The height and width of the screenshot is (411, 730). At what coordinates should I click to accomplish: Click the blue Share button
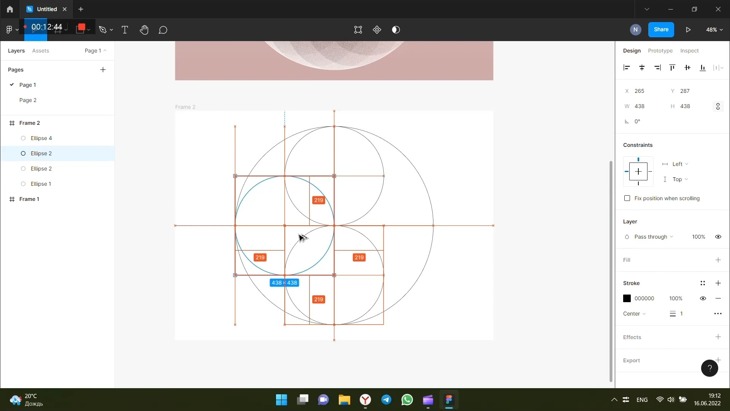pos(661,30)
